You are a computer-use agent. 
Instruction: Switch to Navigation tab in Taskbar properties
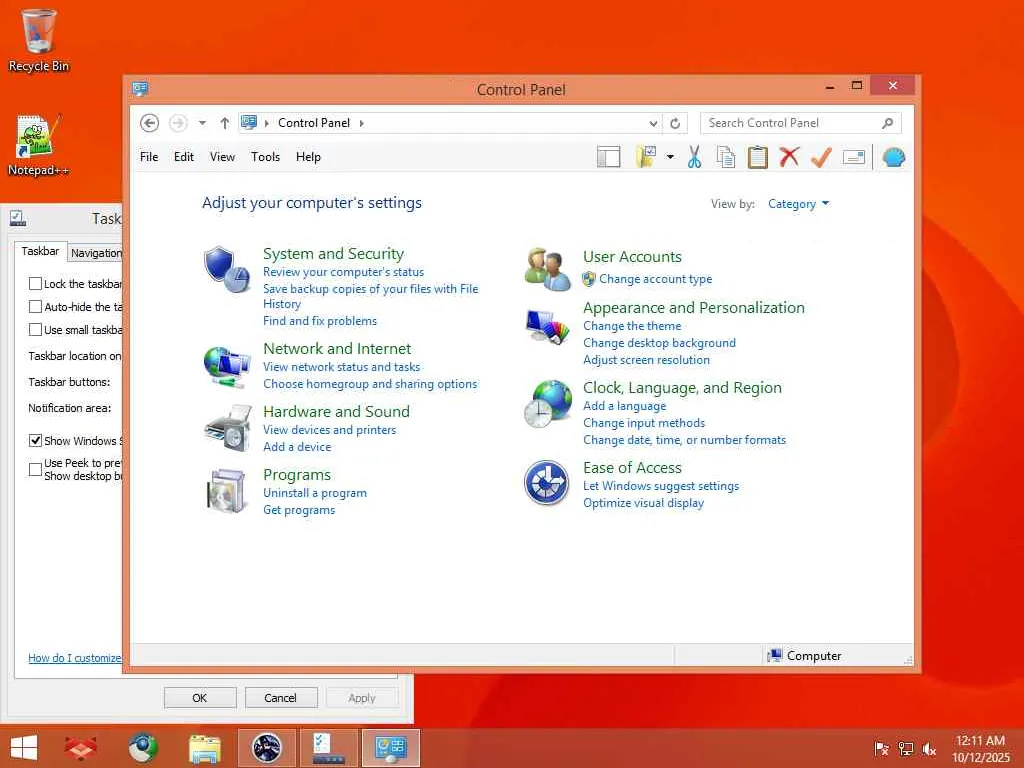click(95, 253)
